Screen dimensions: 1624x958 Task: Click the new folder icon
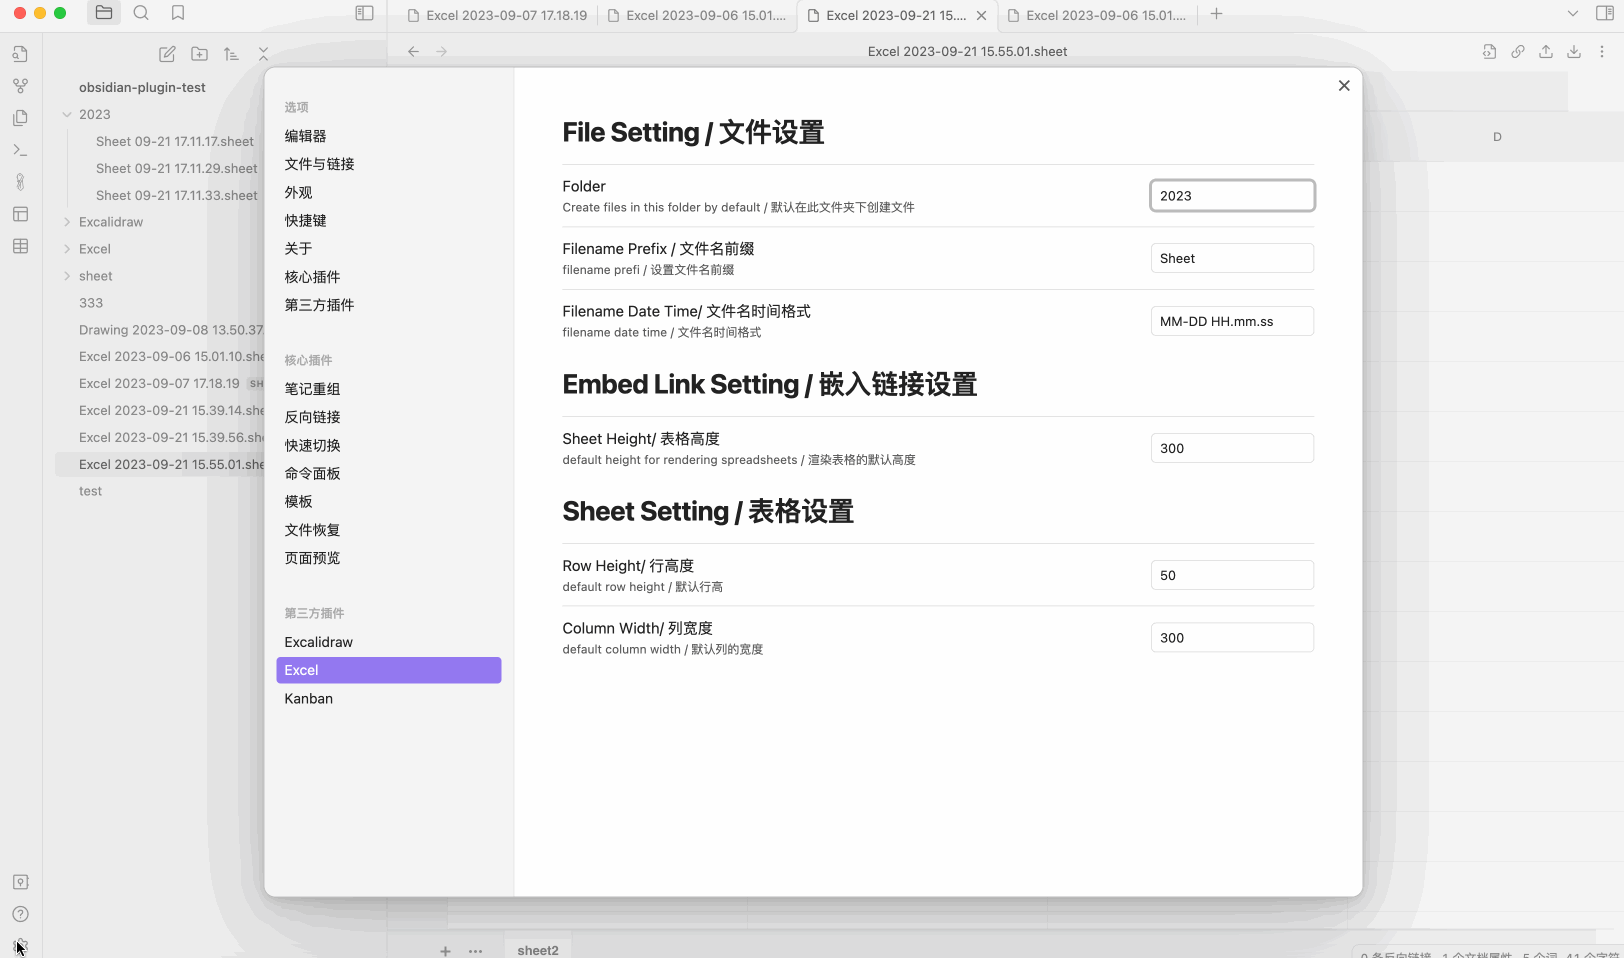point(199,54)
